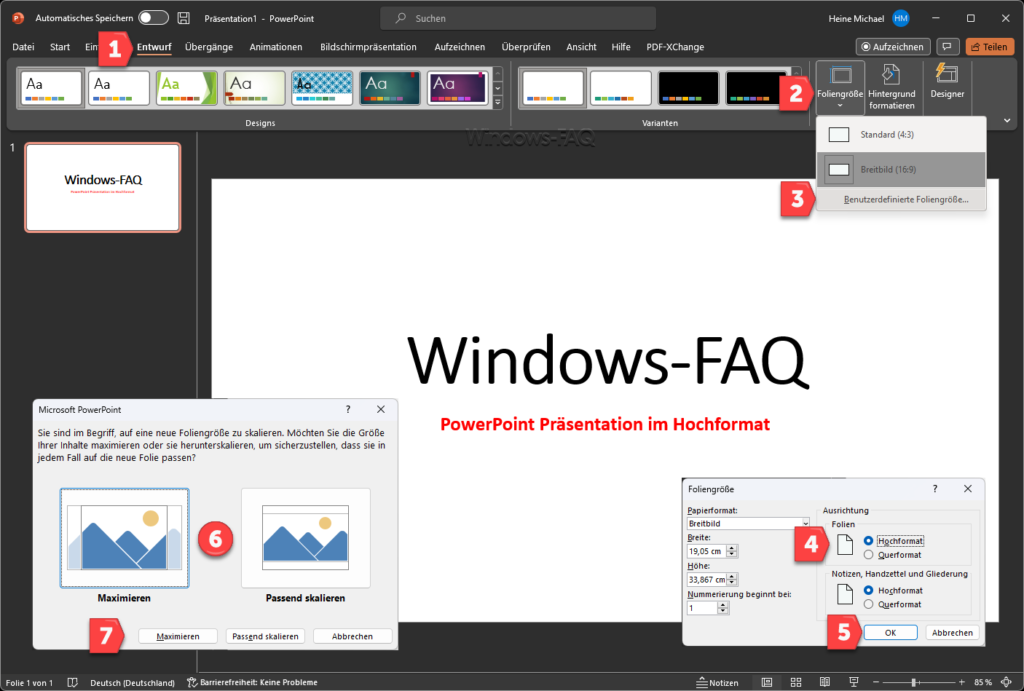
Task: Click OK in the Foliengröße dialog
Action: (890, 633)
